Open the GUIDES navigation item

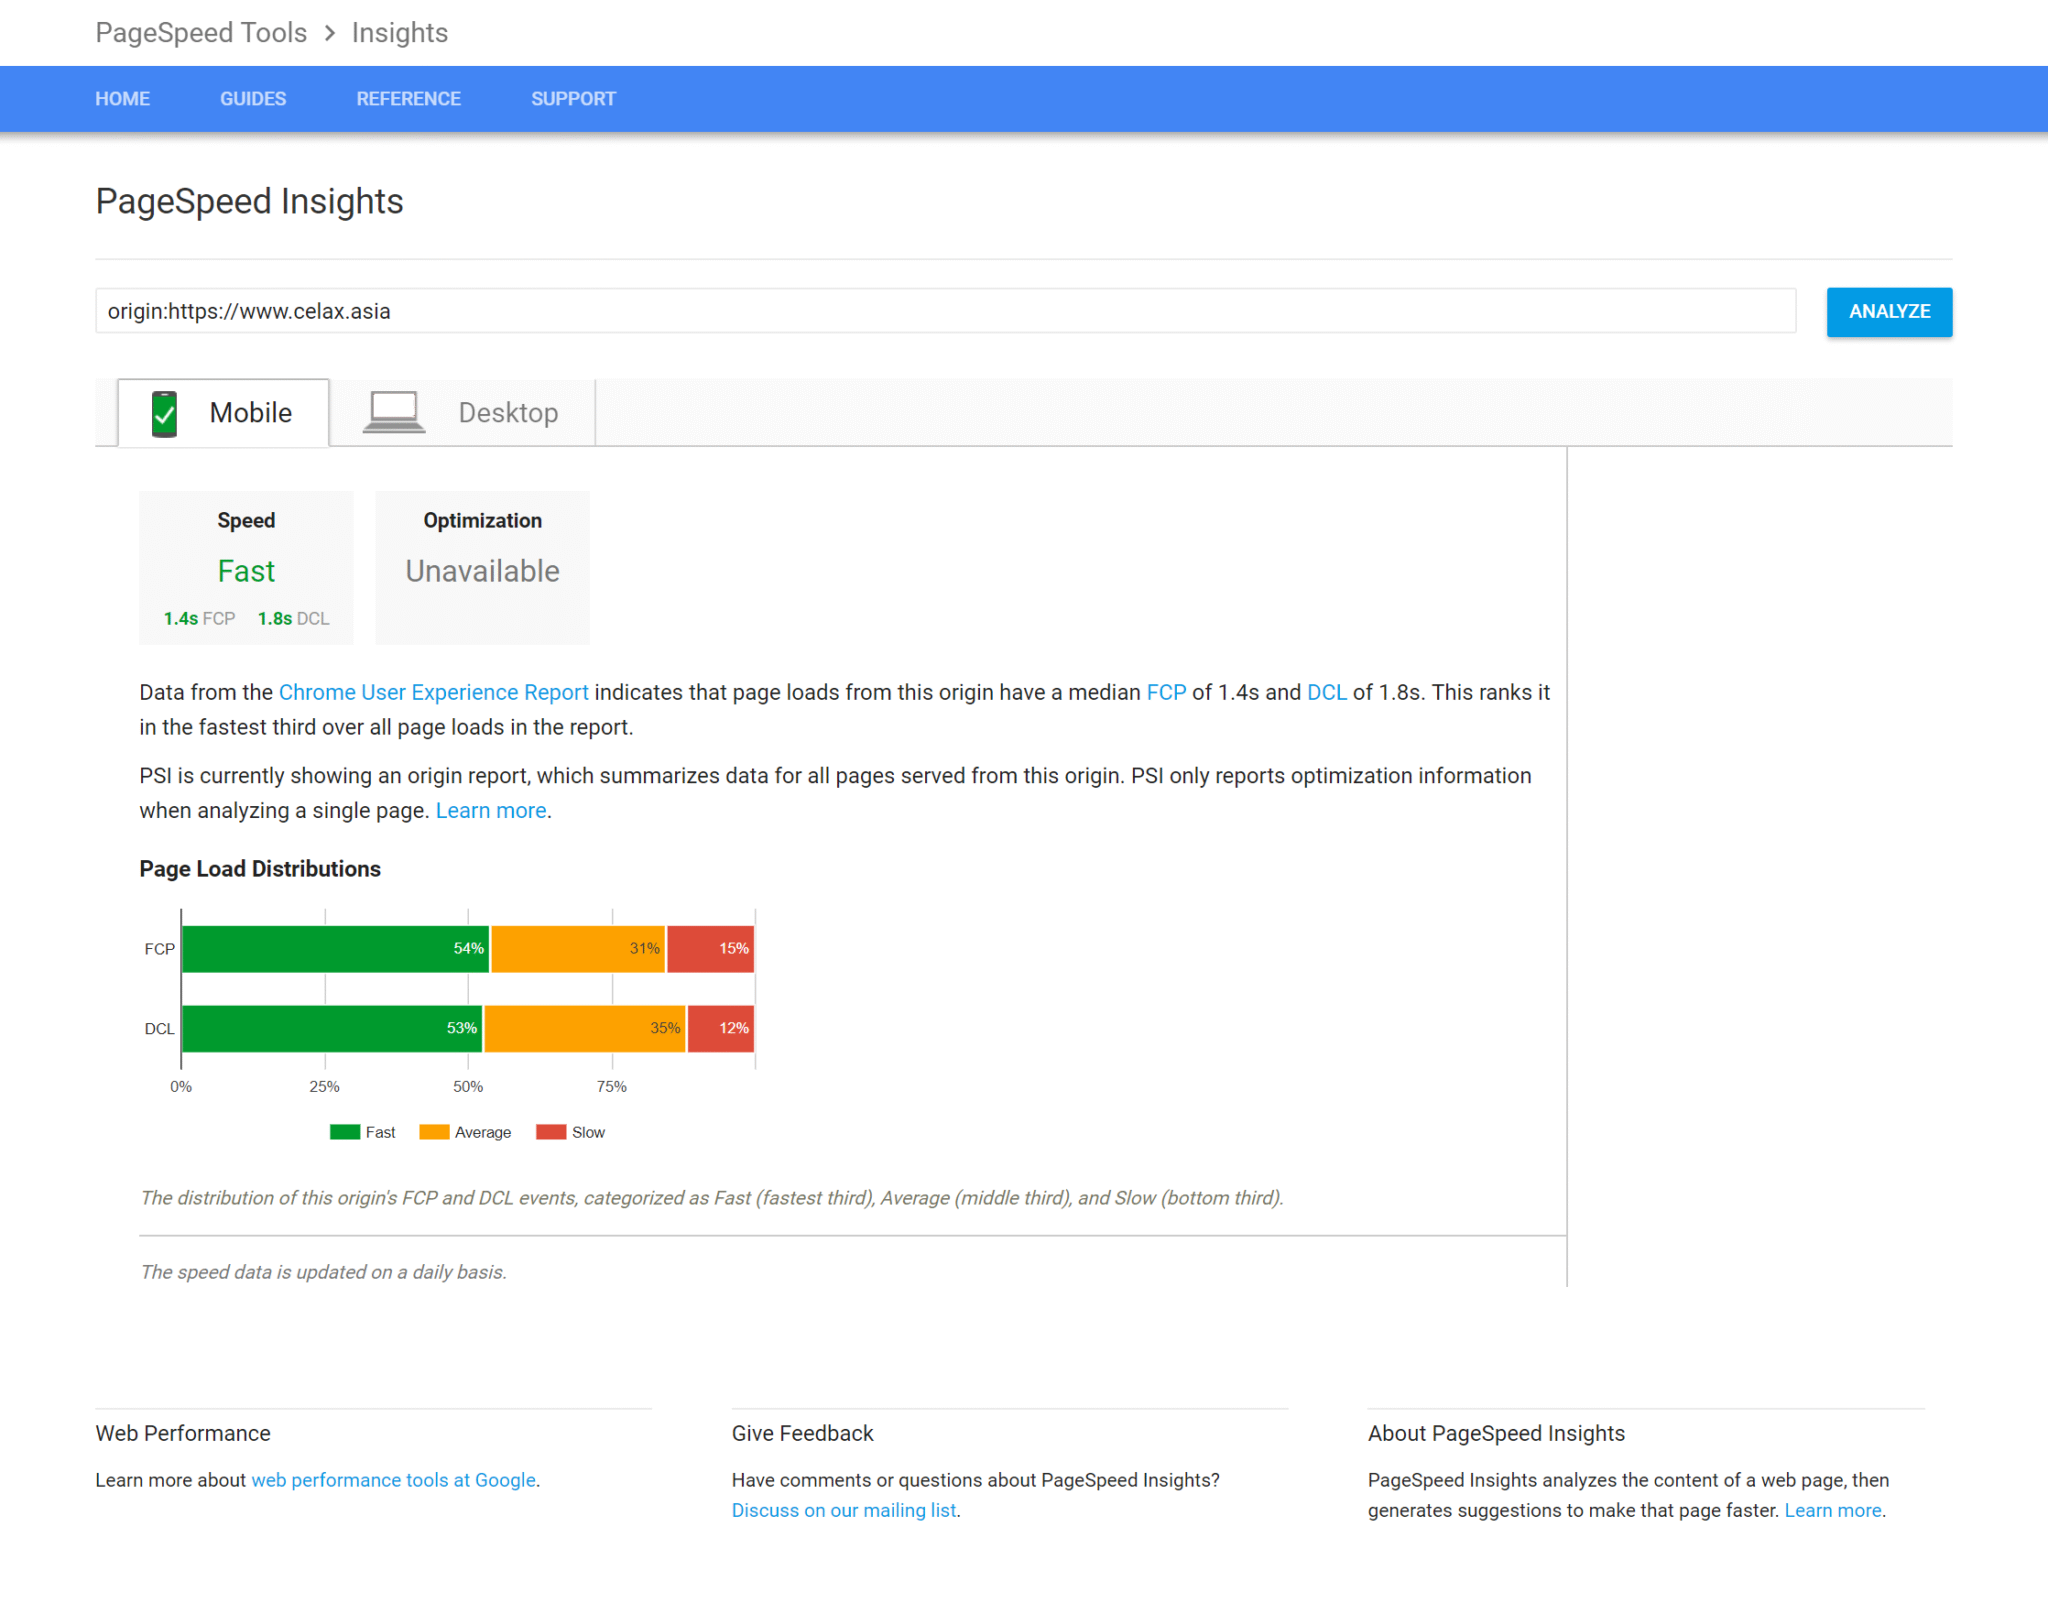coord(252,98)
